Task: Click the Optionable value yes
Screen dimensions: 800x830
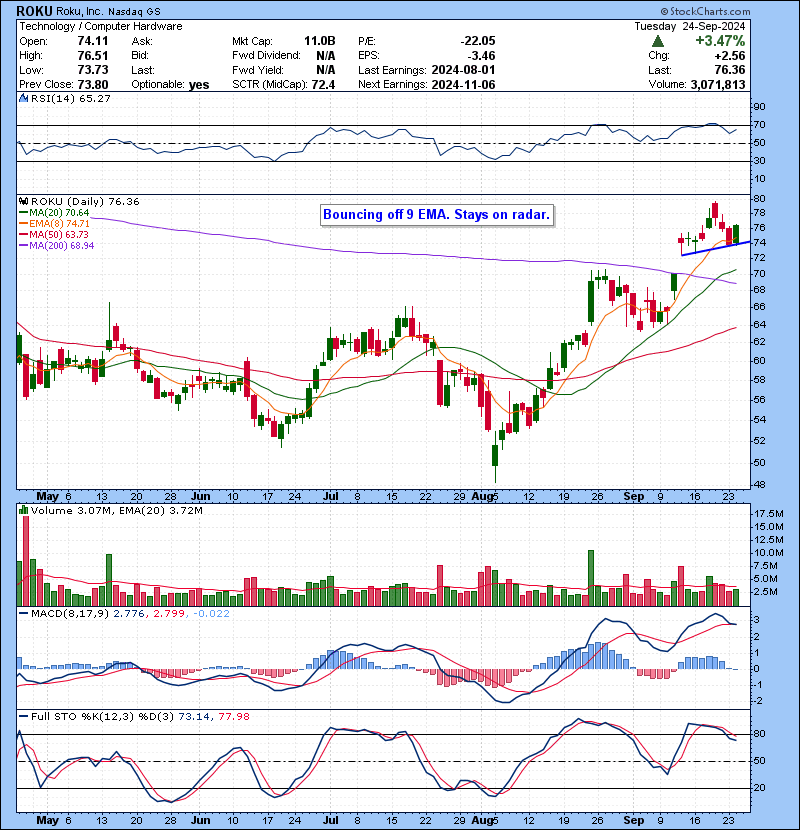Action: (x=199, y=85)
